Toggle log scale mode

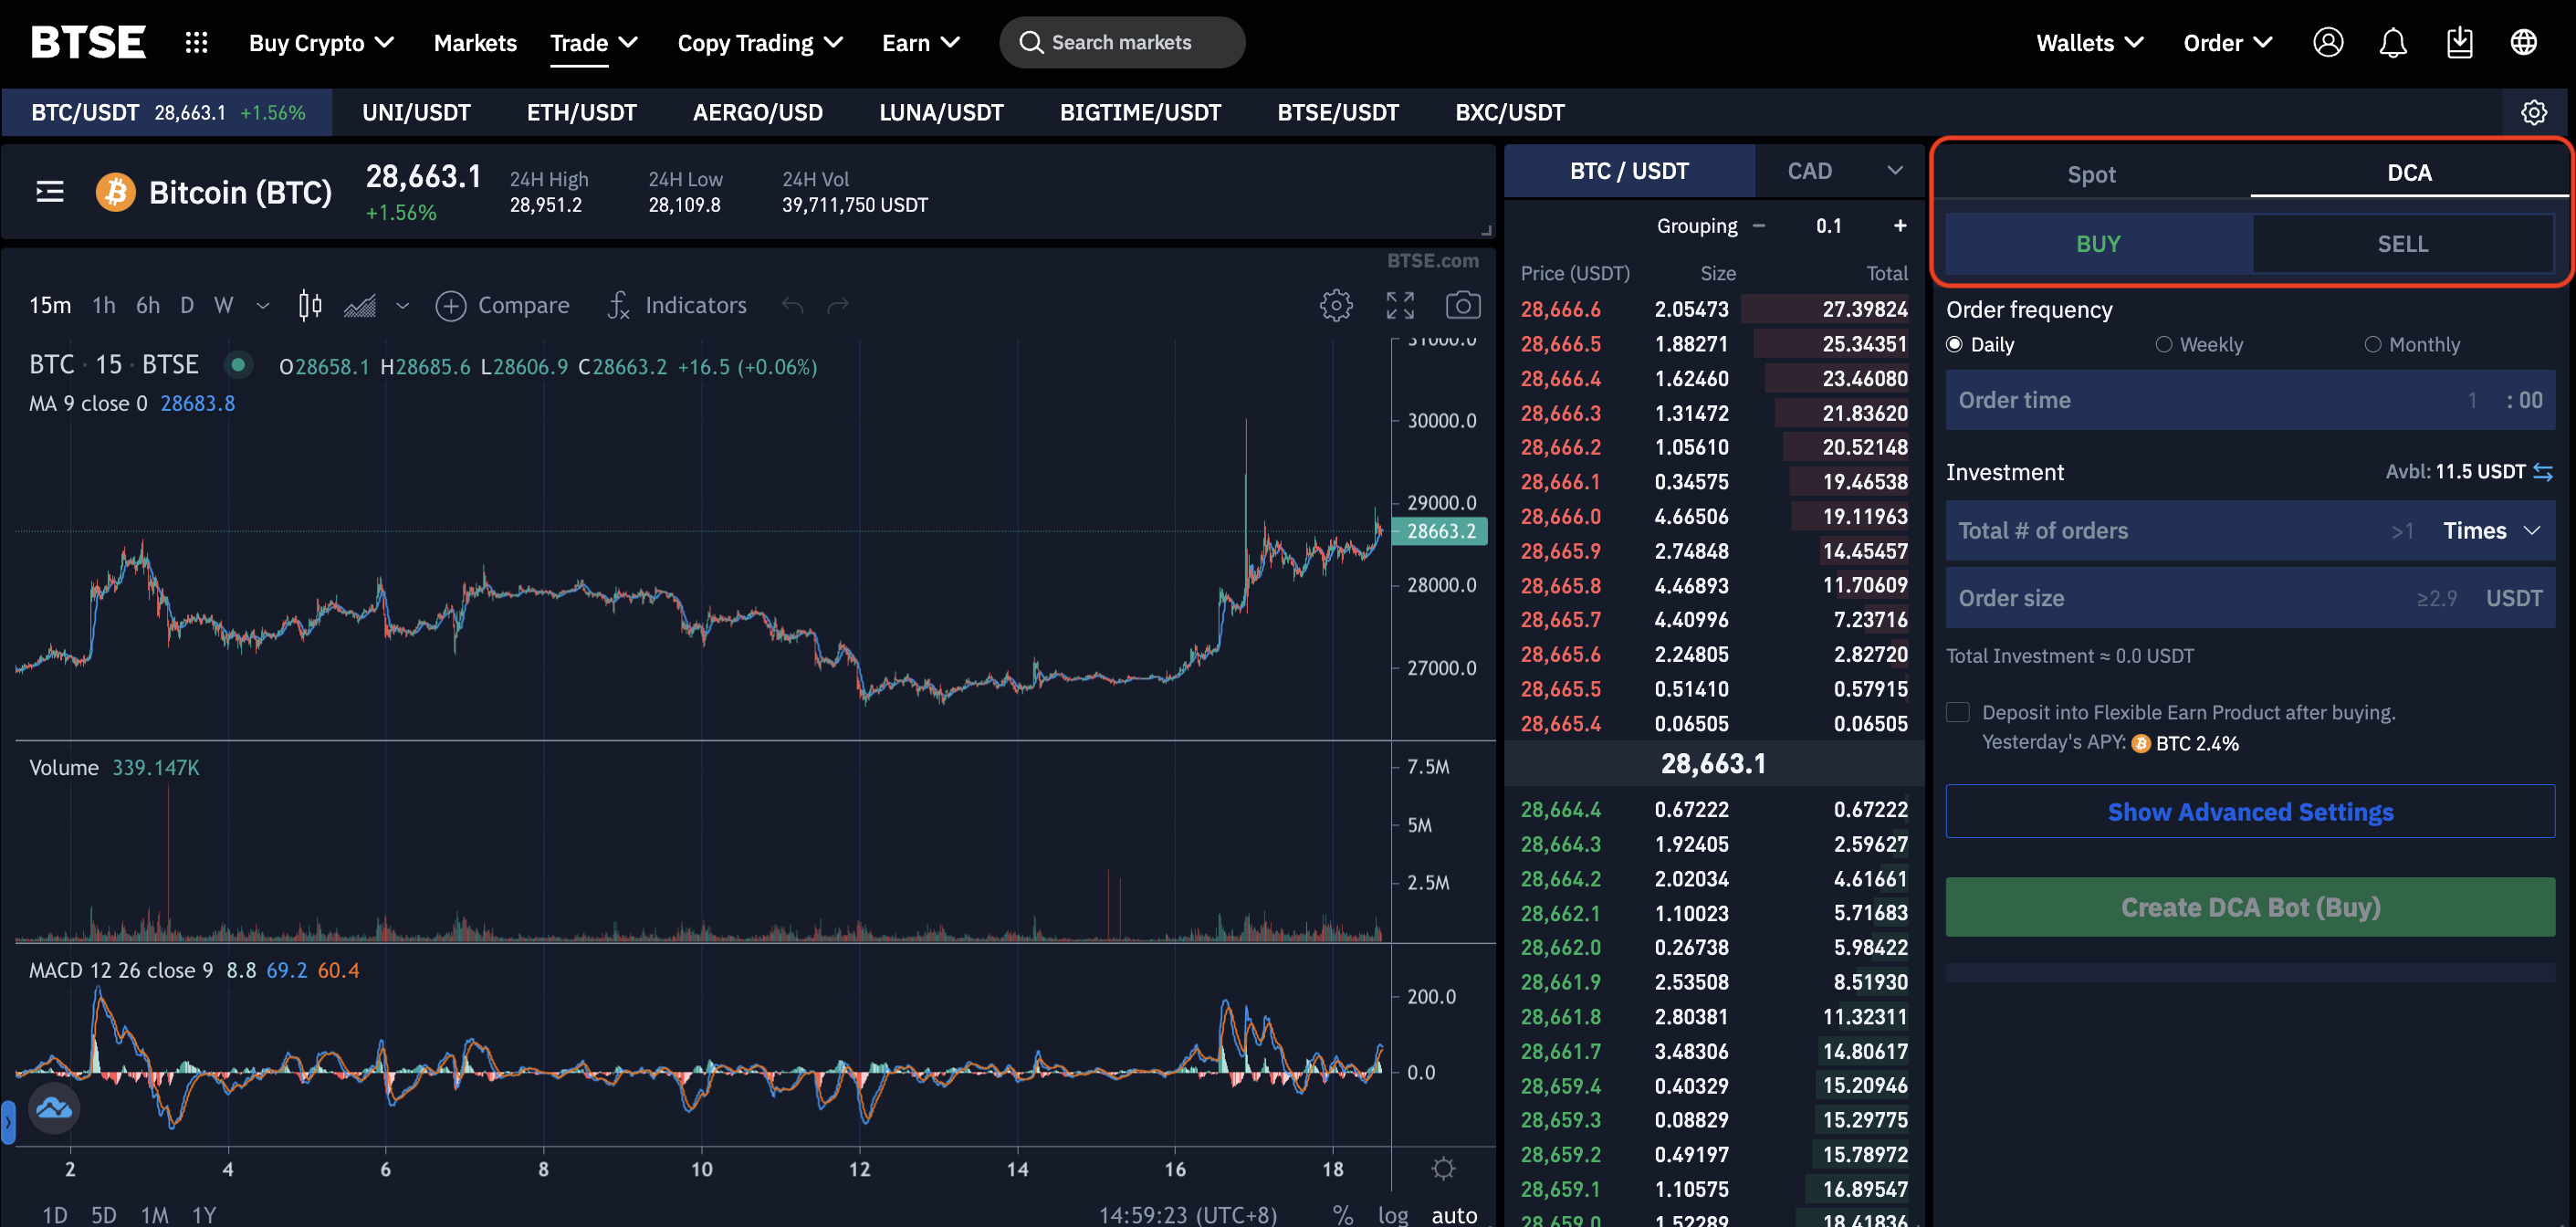tap(1392, 1214)
